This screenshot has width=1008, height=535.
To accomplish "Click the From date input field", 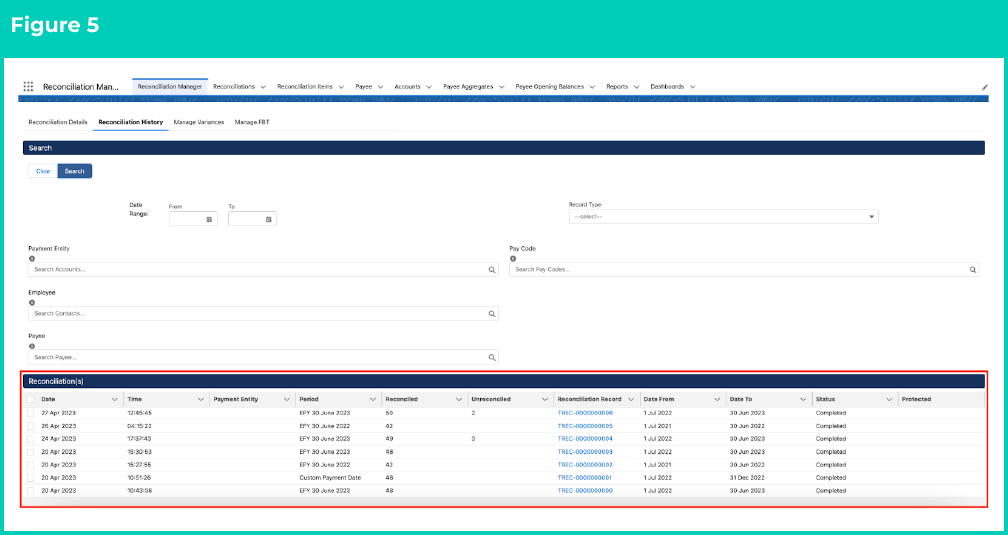I will pyautogui.click(x=193, y=219).
